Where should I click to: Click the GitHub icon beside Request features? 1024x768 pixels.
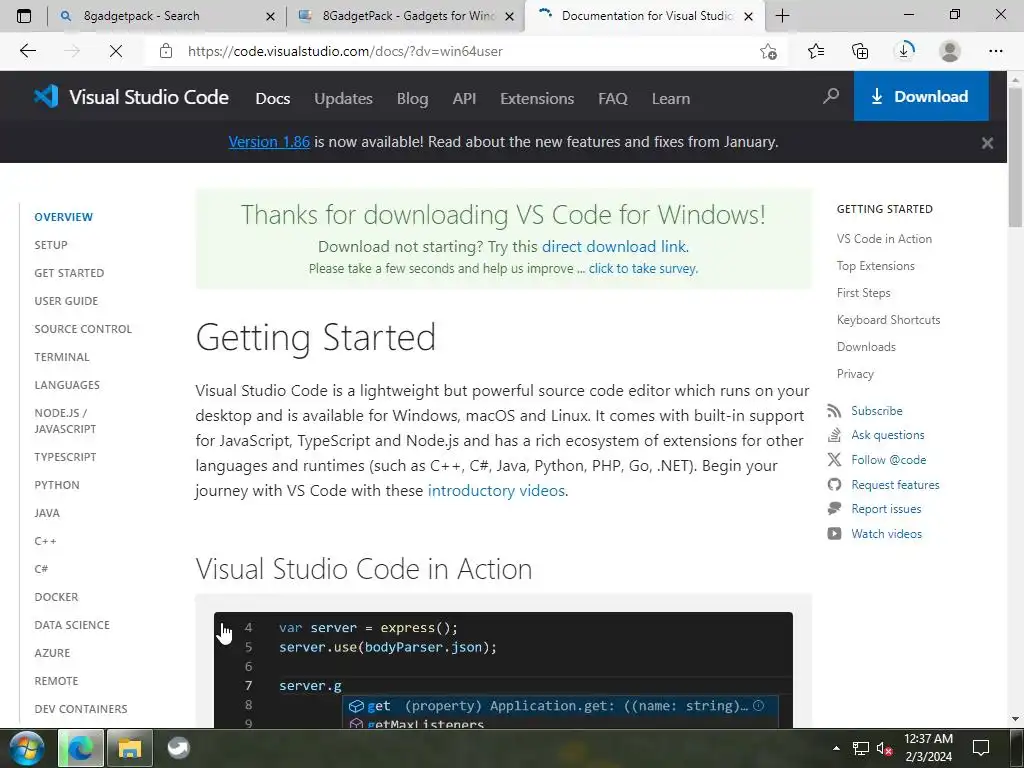point(834,485)
